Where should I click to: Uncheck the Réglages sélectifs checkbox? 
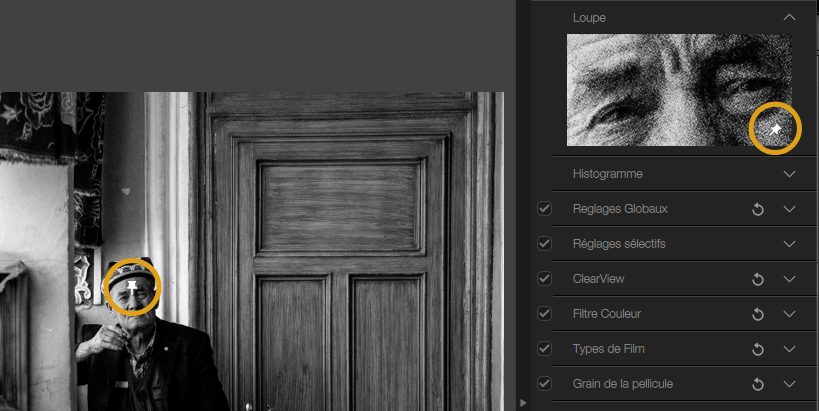pyautogui.click(x=544, y=244)
